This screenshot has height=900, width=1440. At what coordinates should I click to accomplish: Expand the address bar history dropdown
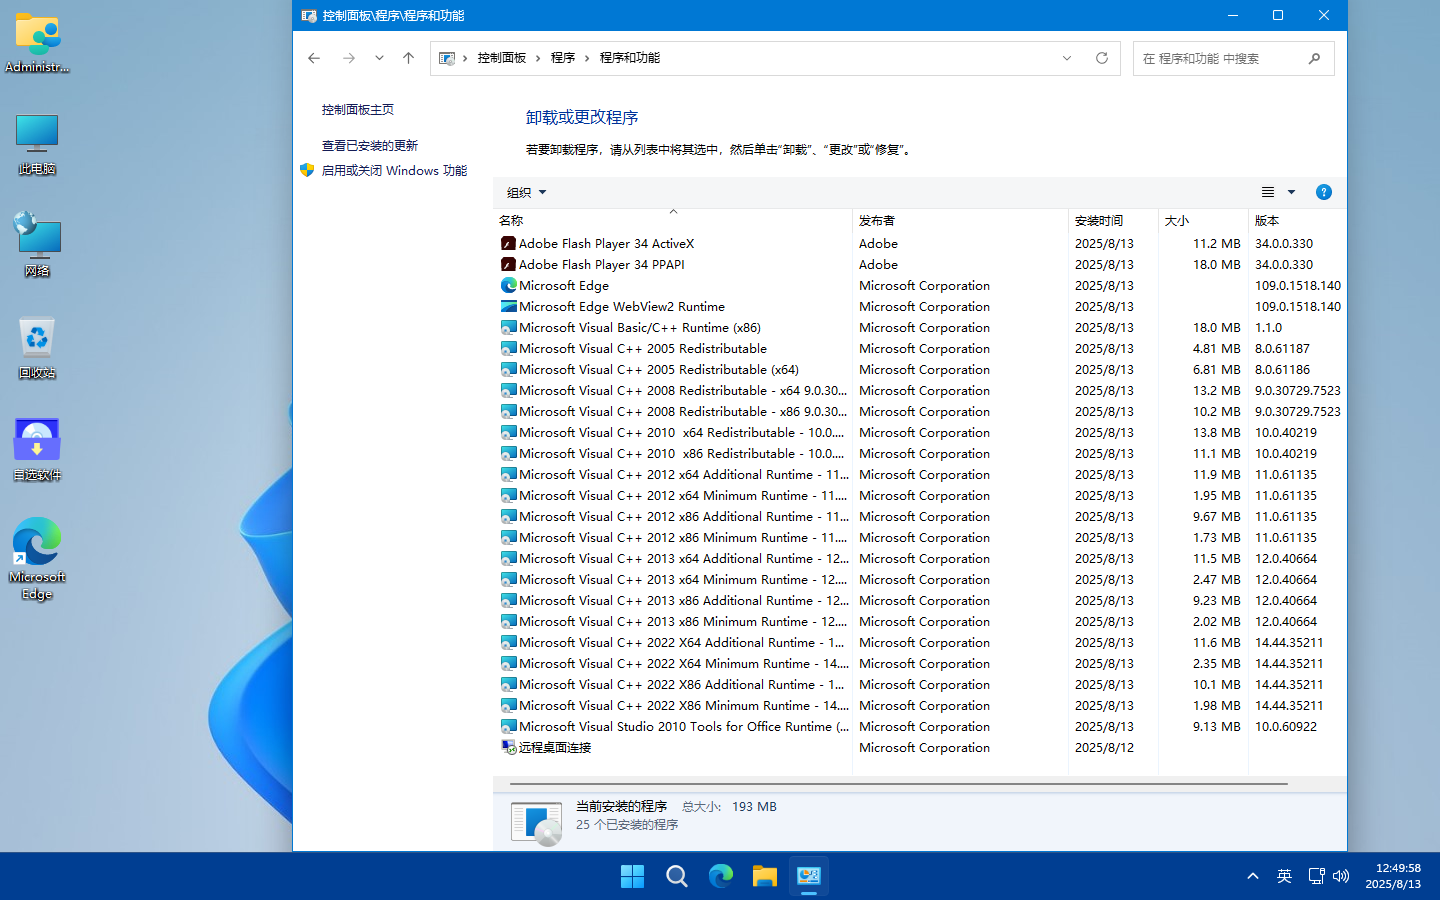1067,58
